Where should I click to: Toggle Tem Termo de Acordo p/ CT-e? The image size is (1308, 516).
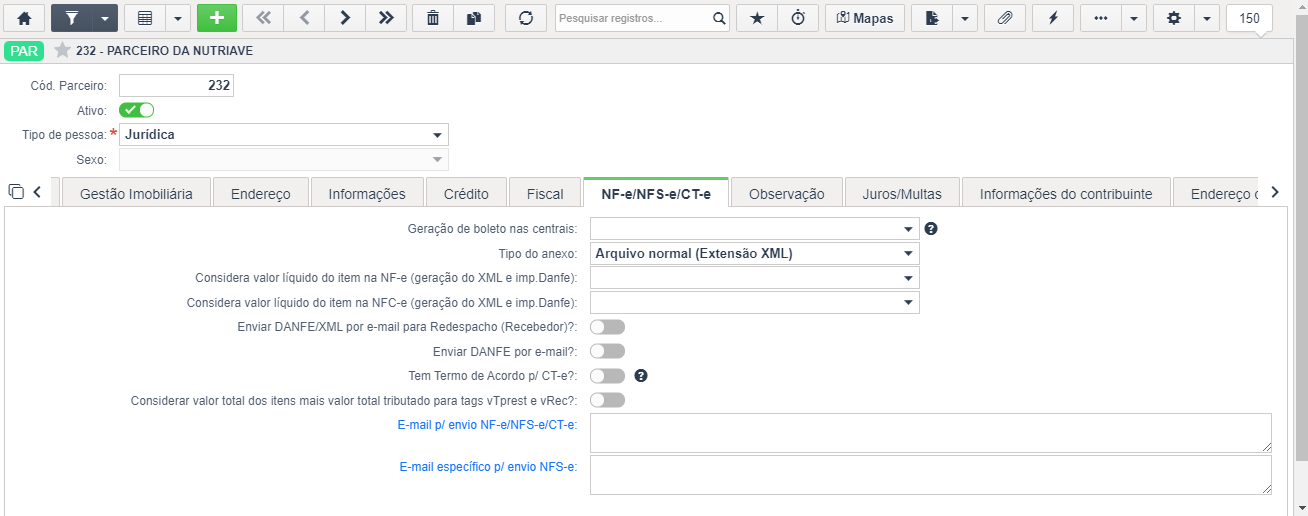tap(607, 376)
